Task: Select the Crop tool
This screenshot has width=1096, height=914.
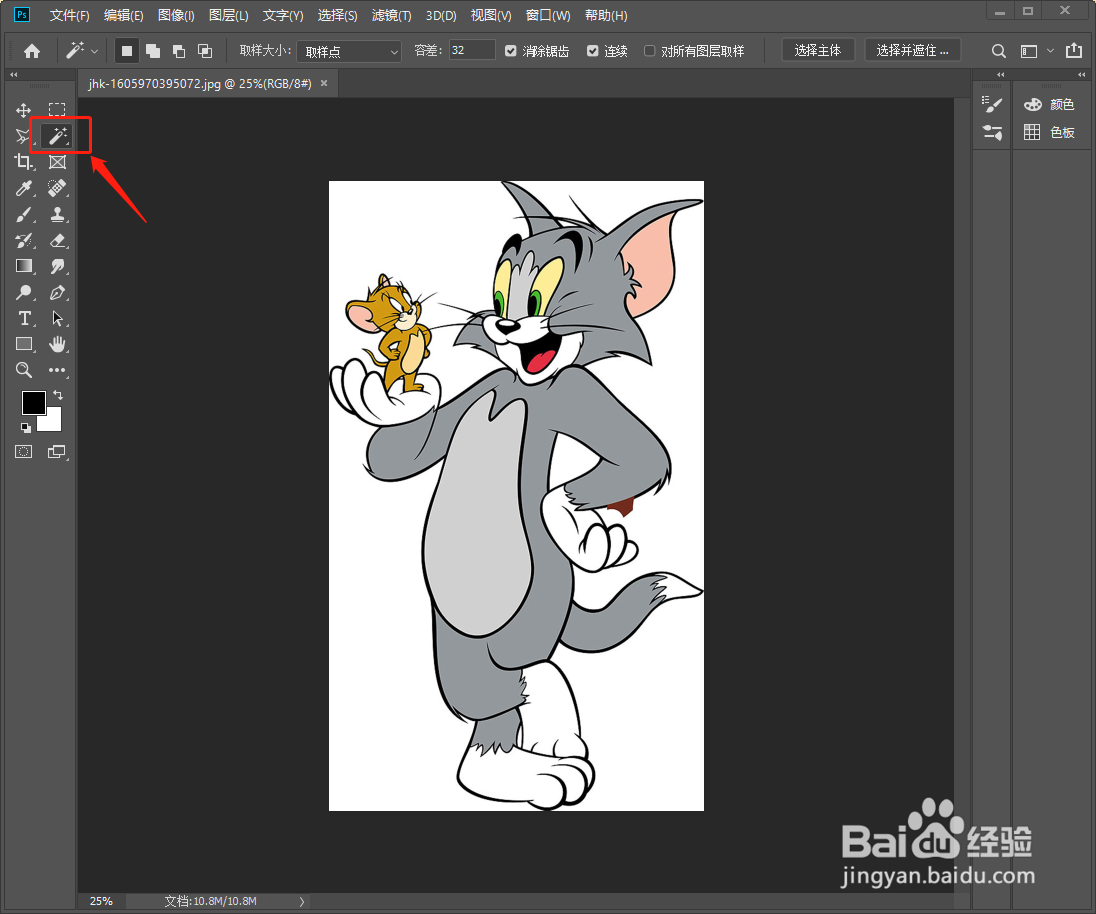Action: click(x=23, y=162)
